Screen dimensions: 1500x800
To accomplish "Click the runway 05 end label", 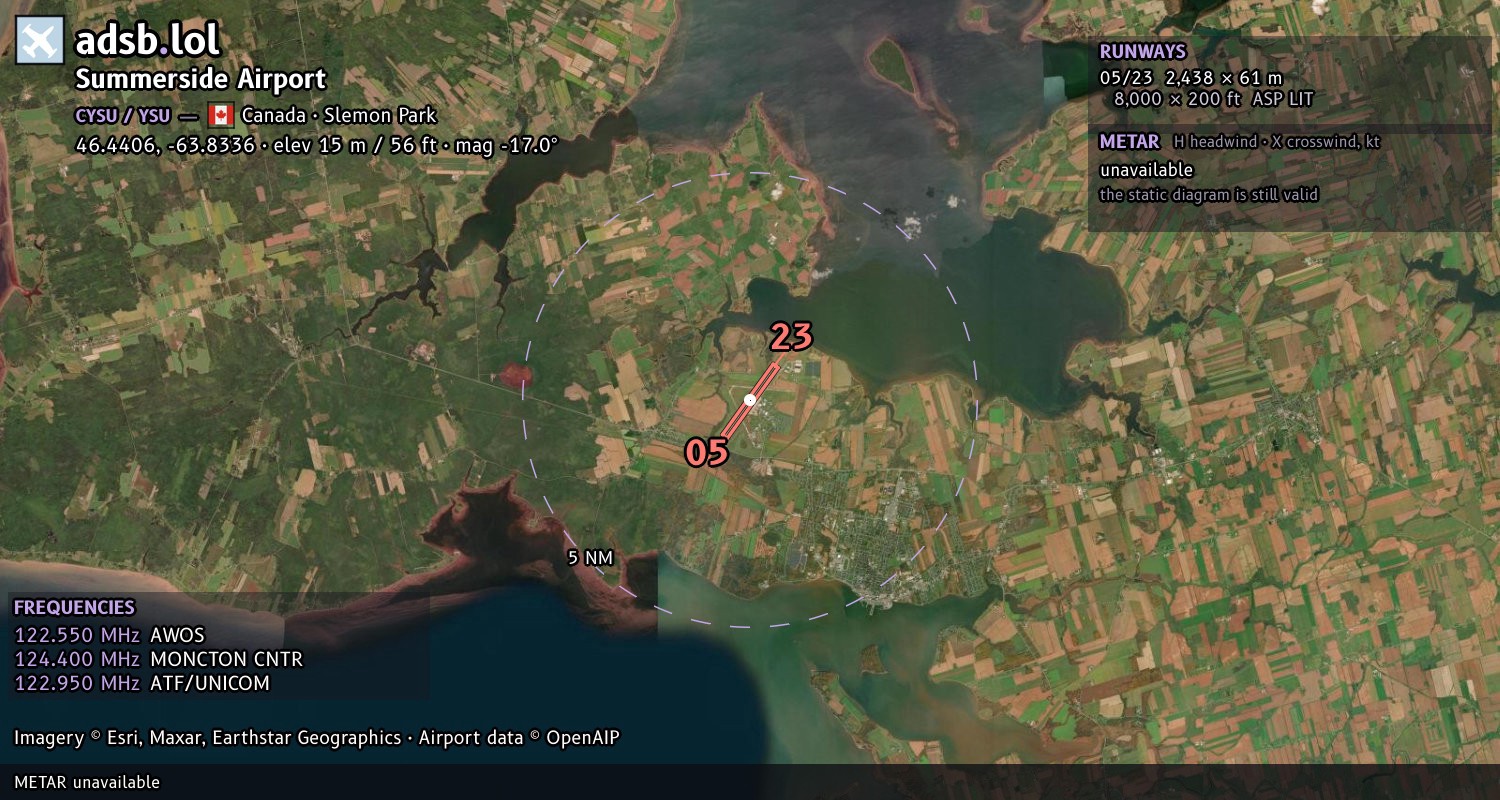I will [x=706, y=453].
